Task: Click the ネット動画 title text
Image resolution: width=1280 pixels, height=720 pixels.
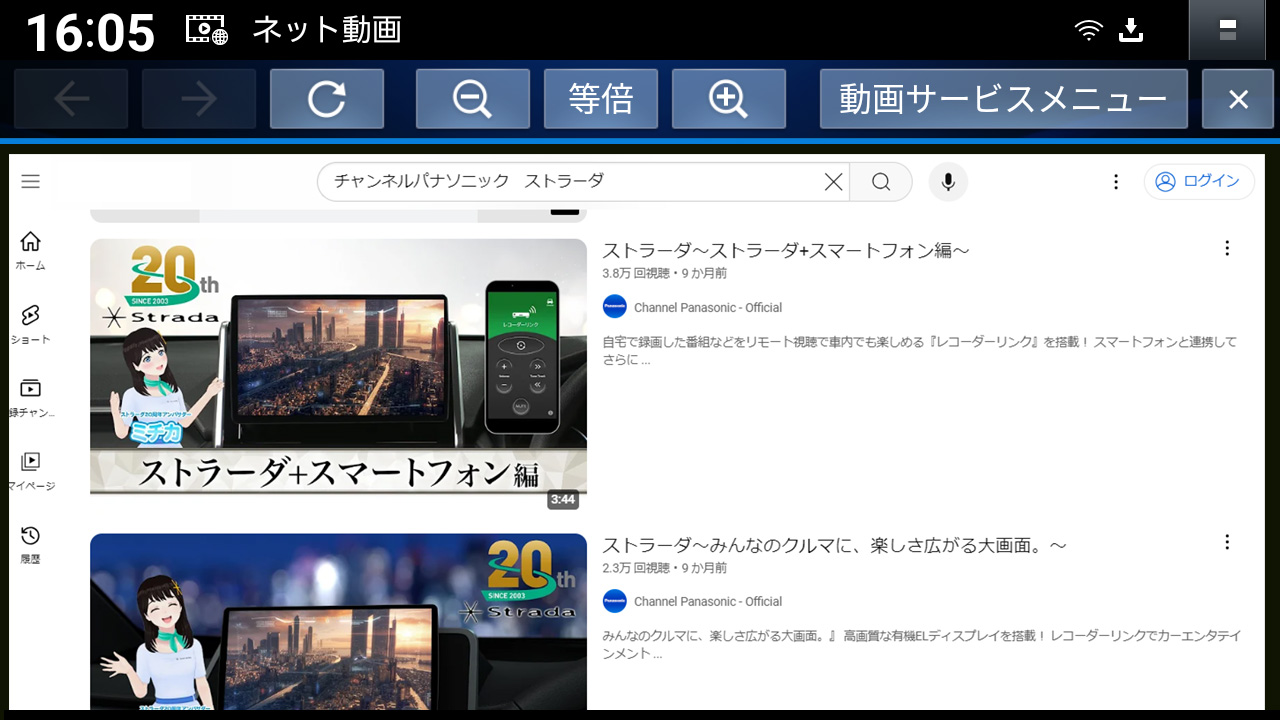Action: click(x=326, y=30)
